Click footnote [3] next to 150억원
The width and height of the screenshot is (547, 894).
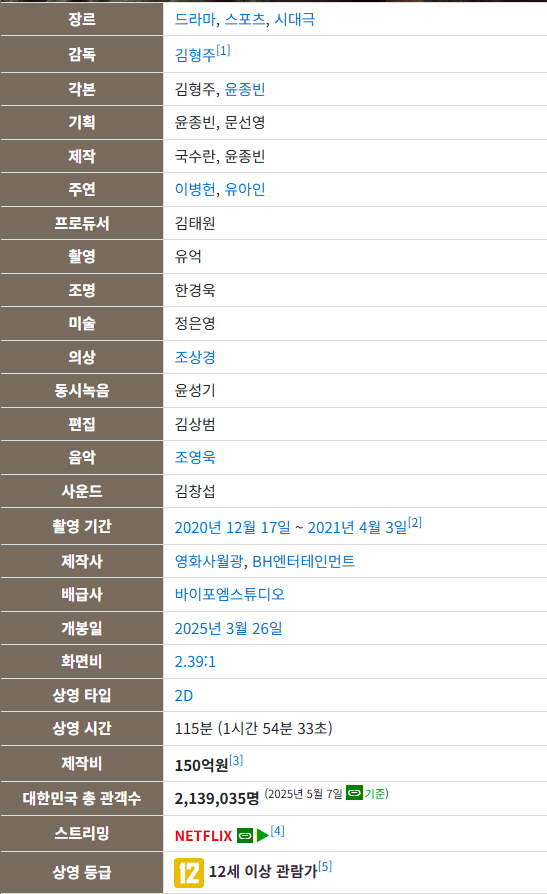tap(236, 760)
